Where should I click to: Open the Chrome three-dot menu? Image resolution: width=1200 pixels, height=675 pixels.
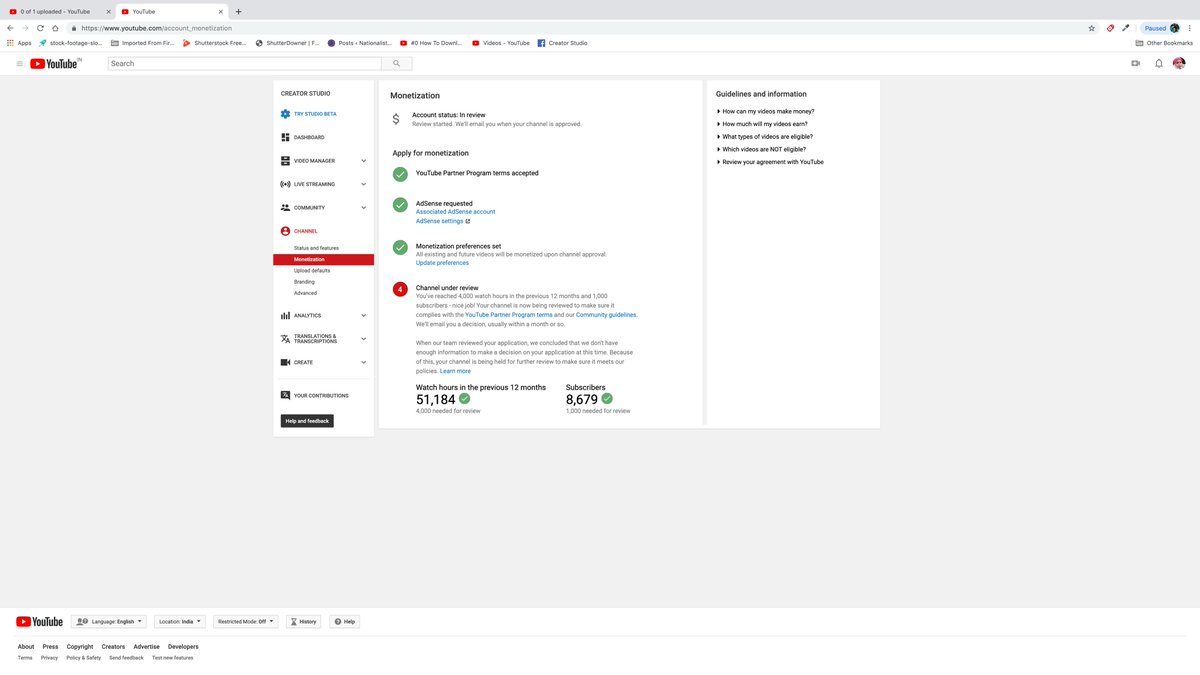click(1189, 28)
